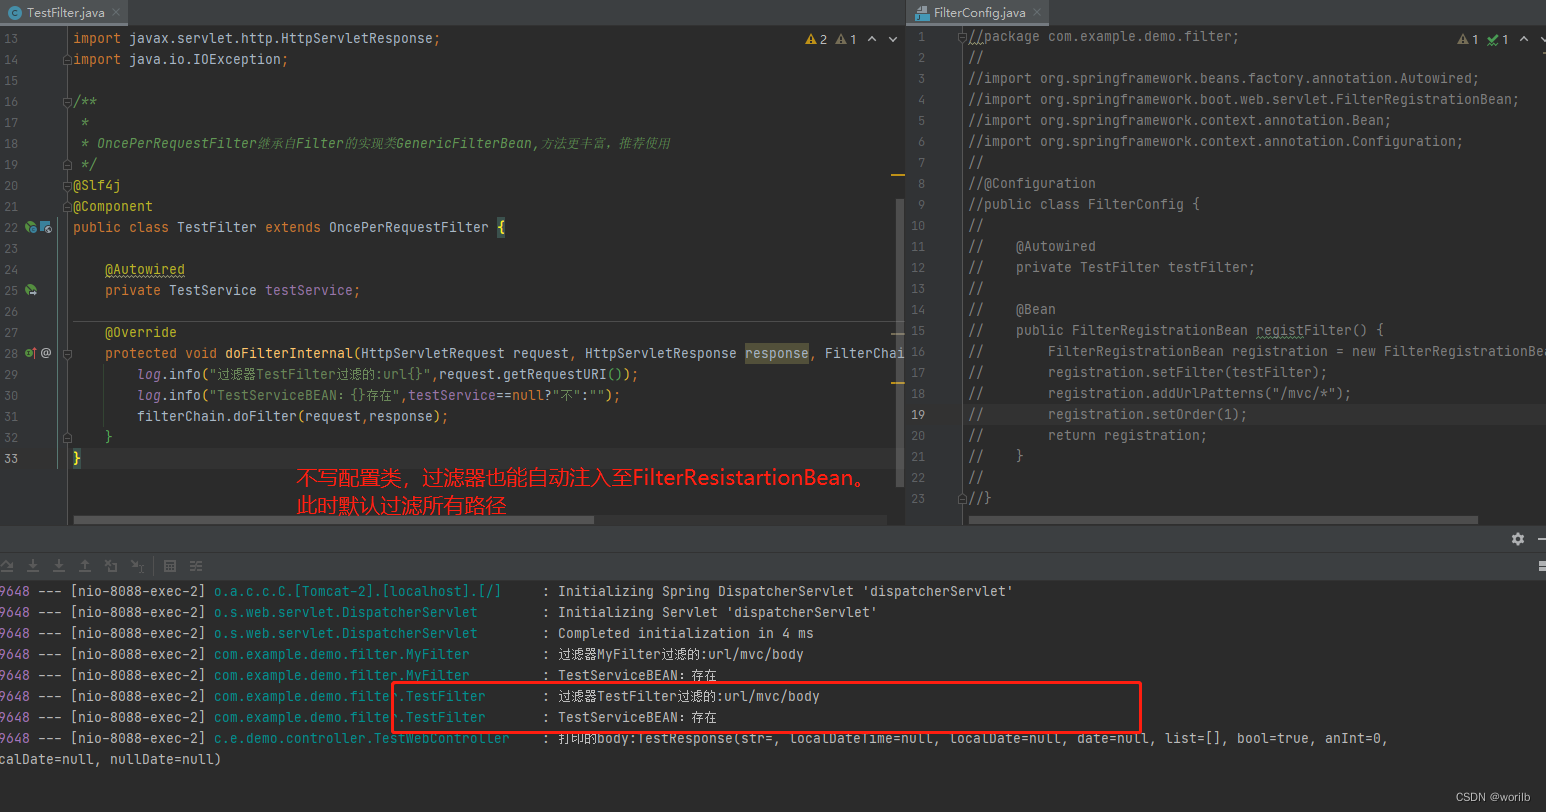The height and width of the screenshot is (812, 1546).
Task: Click the first o.s.web.servlet.DispatcherServlet log link
Action: [x=346, y=613]
